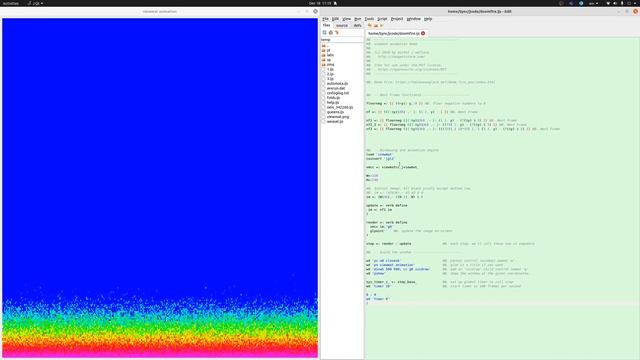Click the 'step =: render @ update' line
Image resolution: width=640 pixels, height=360 pixels.
click(x=389, y=244)
